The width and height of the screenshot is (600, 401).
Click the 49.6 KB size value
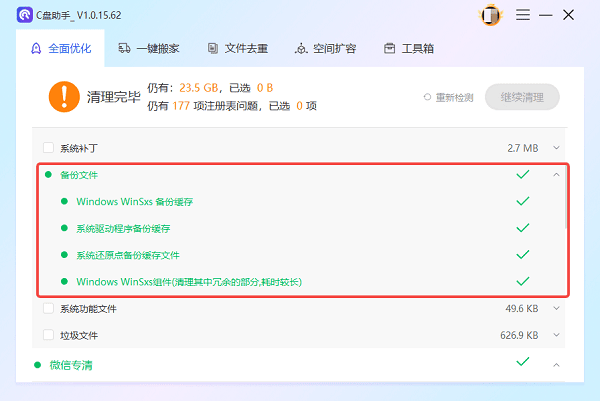(522, 308)
